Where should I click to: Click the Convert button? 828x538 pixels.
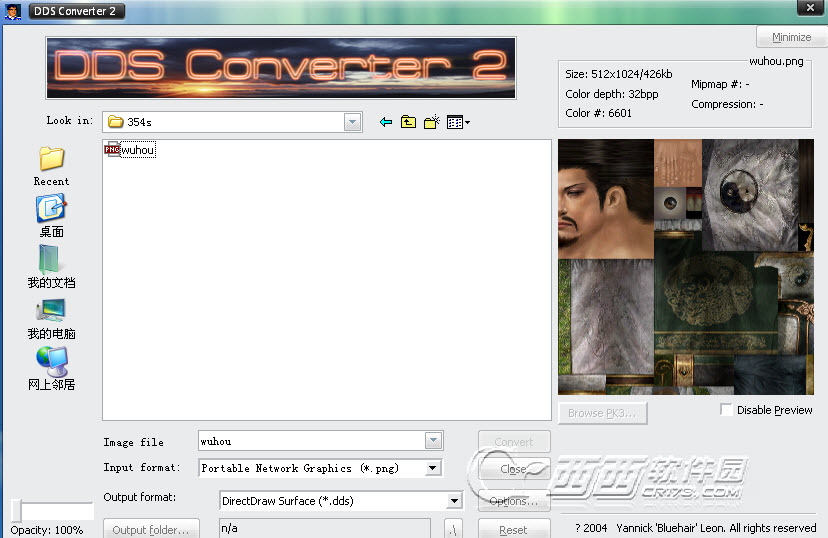tap(514, 441)
